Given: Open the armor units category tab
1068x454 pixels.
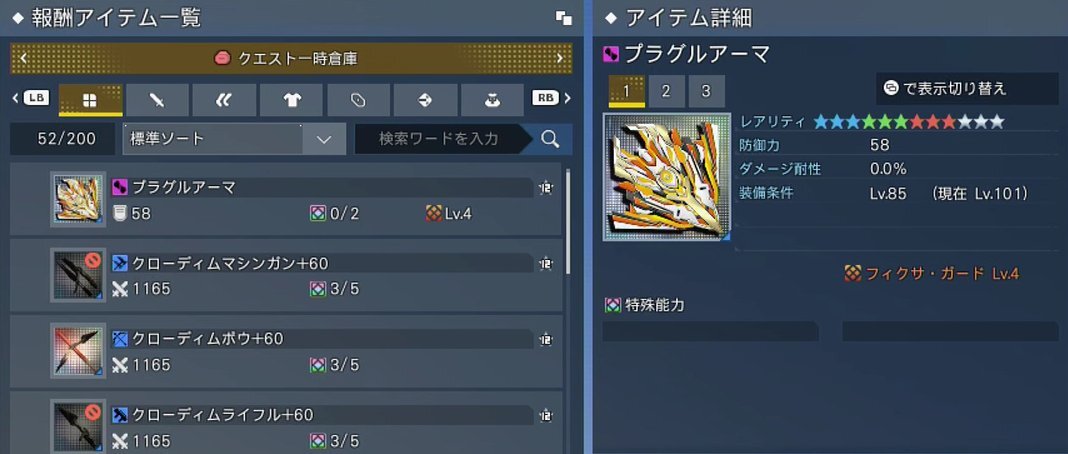Looking at the screenshot, I should 224,100.
